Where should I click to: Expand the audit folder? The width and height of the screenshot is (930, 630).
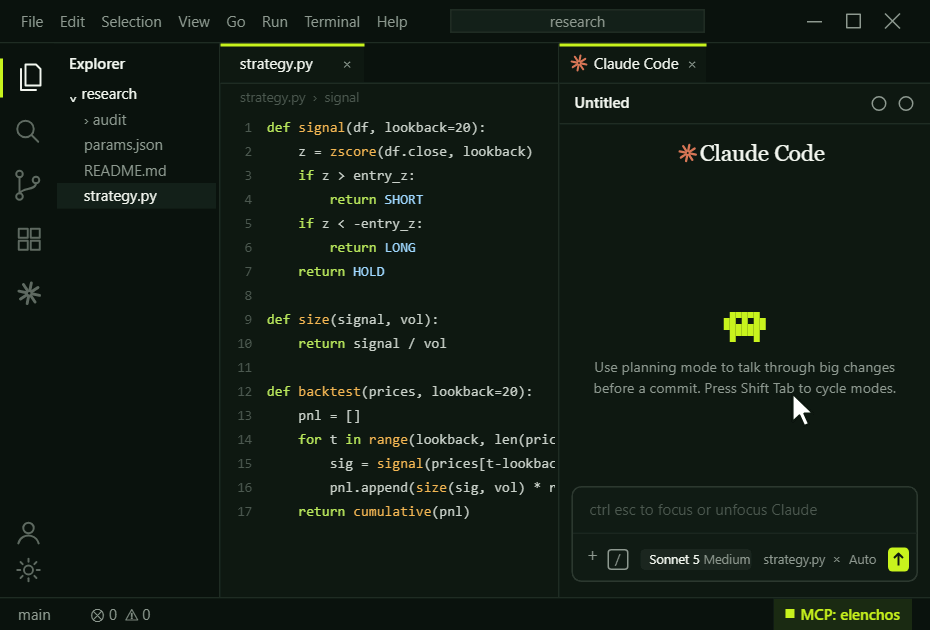click(x=87, y=120)
